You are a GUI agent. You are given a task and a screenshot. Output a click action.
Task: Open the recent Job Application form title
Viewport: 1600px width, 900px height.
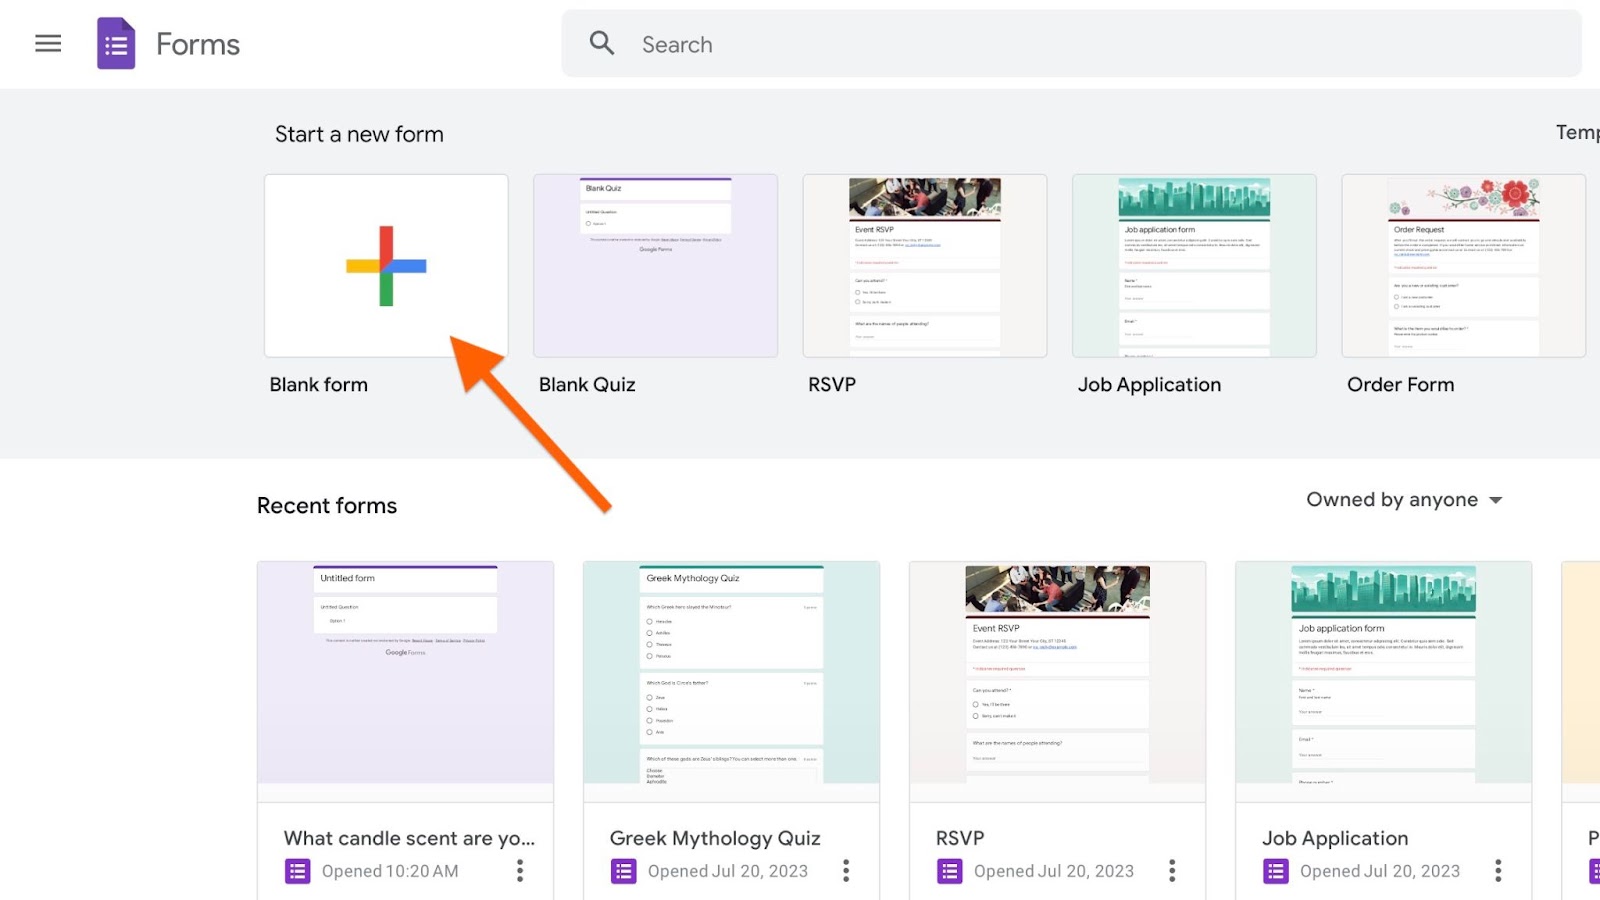coord(1335,838)
